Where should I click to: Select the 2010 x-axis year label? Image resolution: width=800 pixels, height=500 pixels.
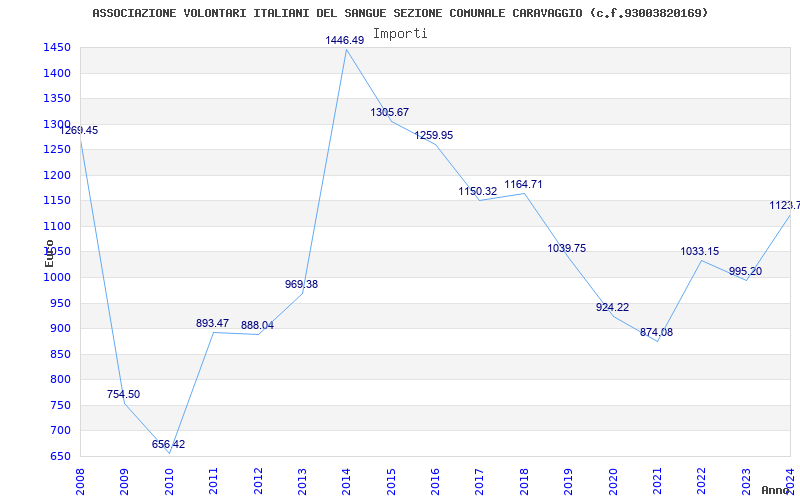(169, 482)
